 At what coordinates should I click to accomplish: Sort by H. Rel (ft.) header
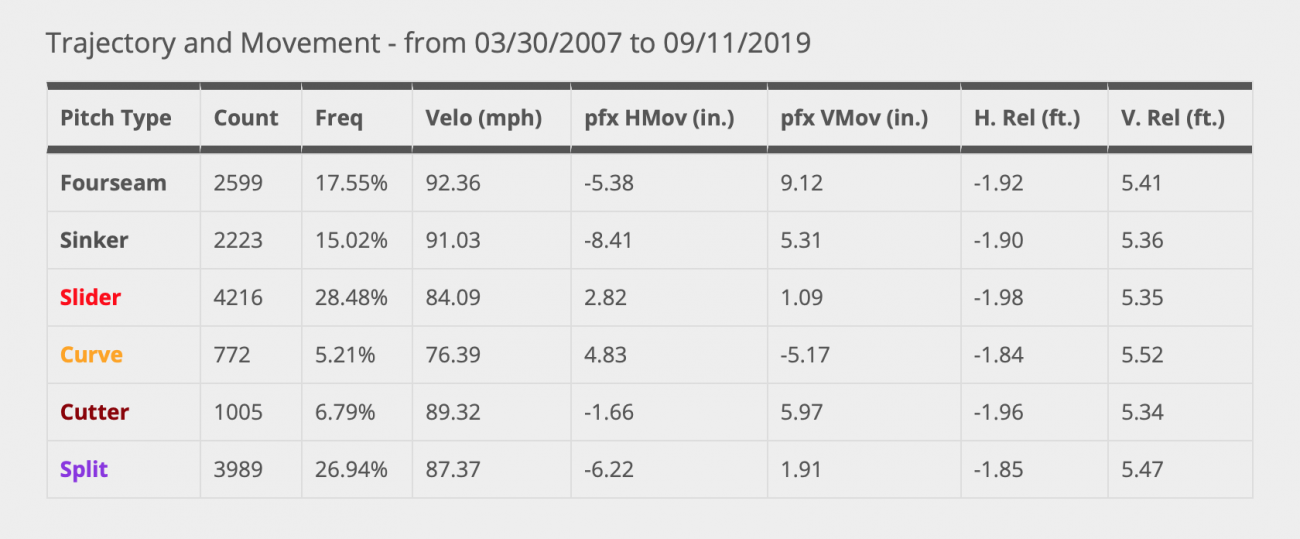1027,118
